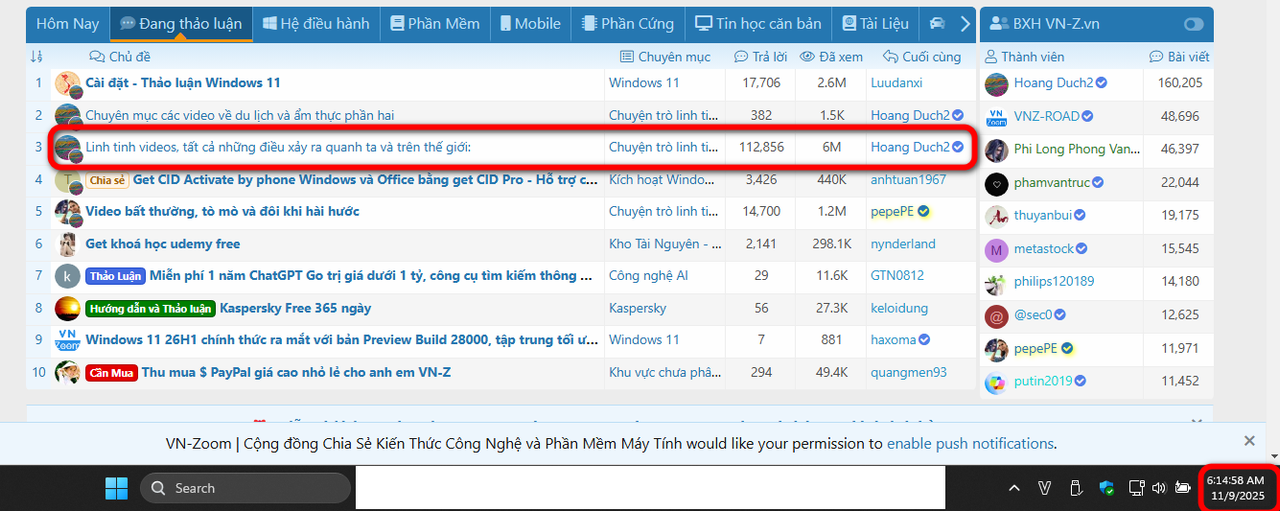The width and height of the screenshot is (1280, 511).
Task: Open Phi Long Phong Van member profile
Action: pyautogui.click(x=1077, y=149)
